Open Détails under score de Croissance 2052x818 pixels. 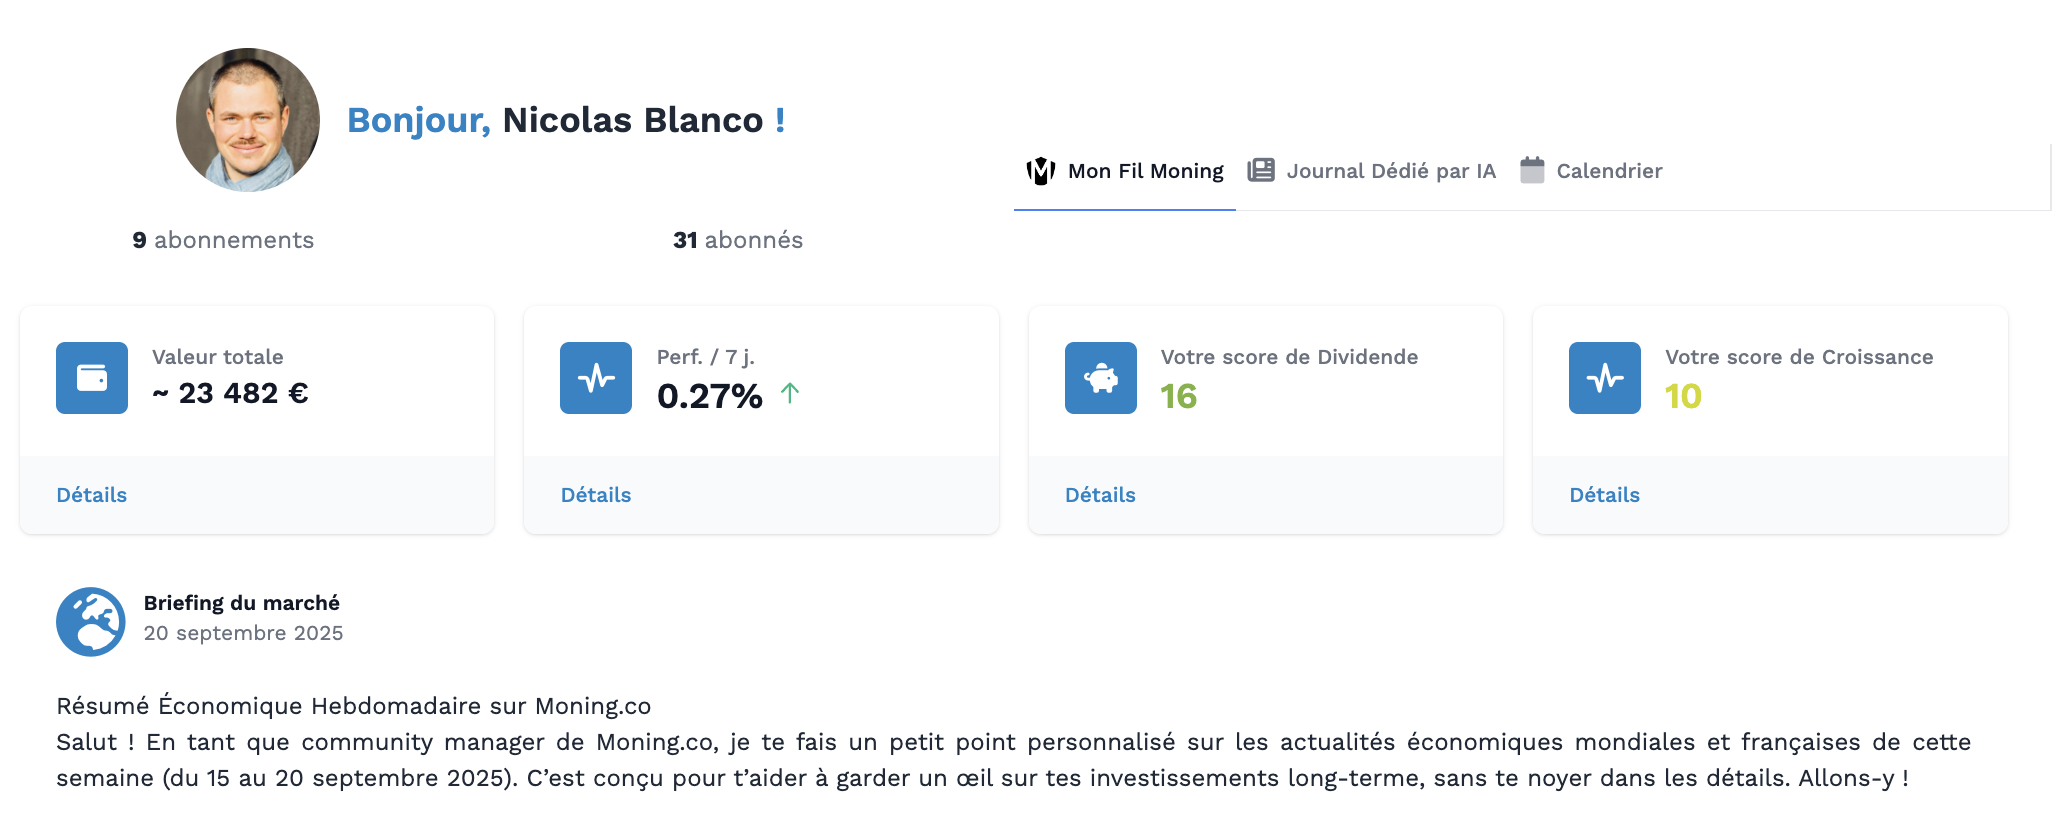tap(1604, 495)
